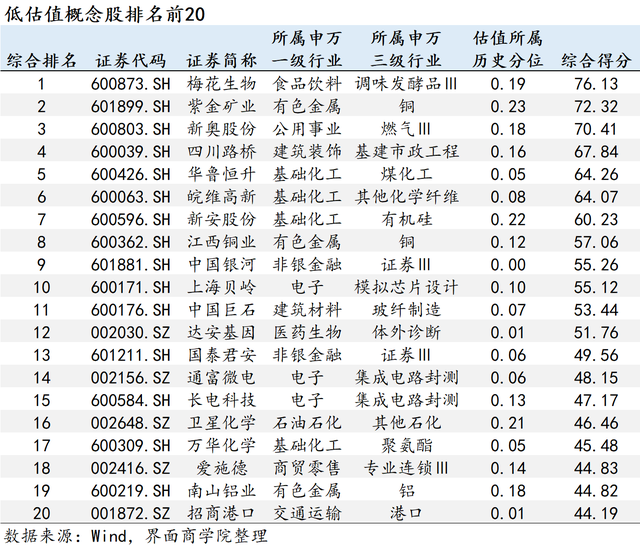Click stock name 华鲁恒升
The image size is (640, 546).
click(222, 174)
